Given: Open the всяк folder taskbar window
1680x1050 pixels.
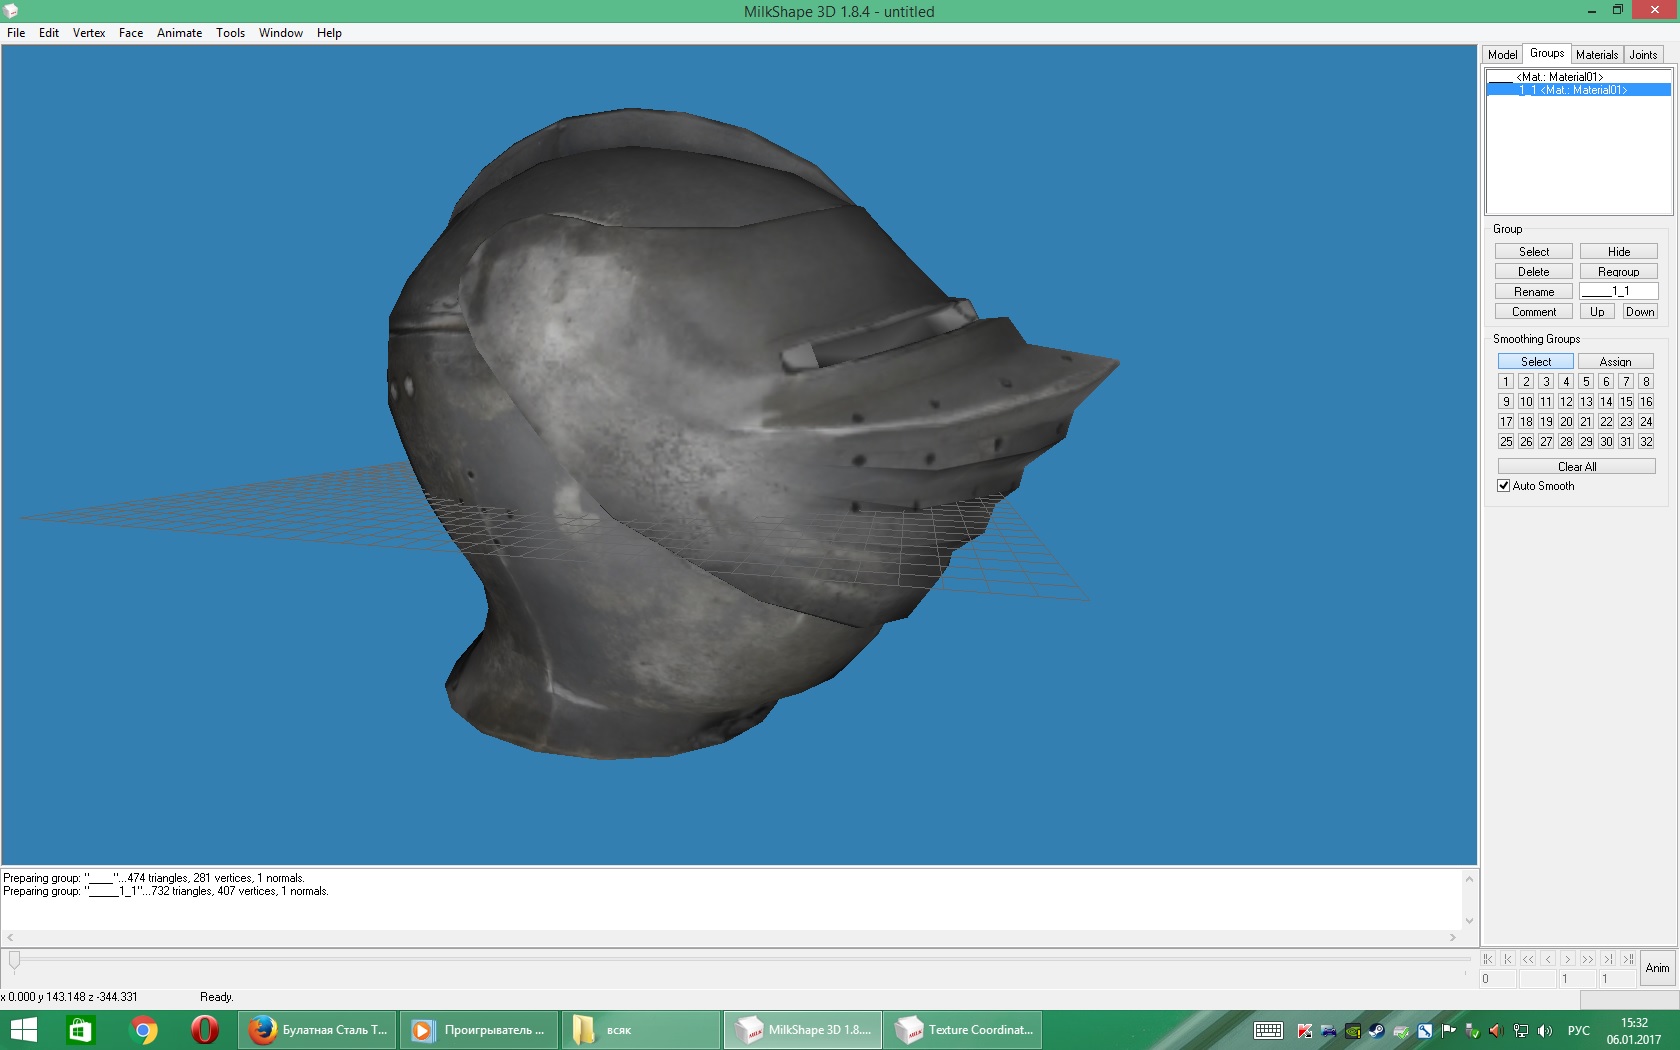Looking at the screenshot, I should 641,1030.
